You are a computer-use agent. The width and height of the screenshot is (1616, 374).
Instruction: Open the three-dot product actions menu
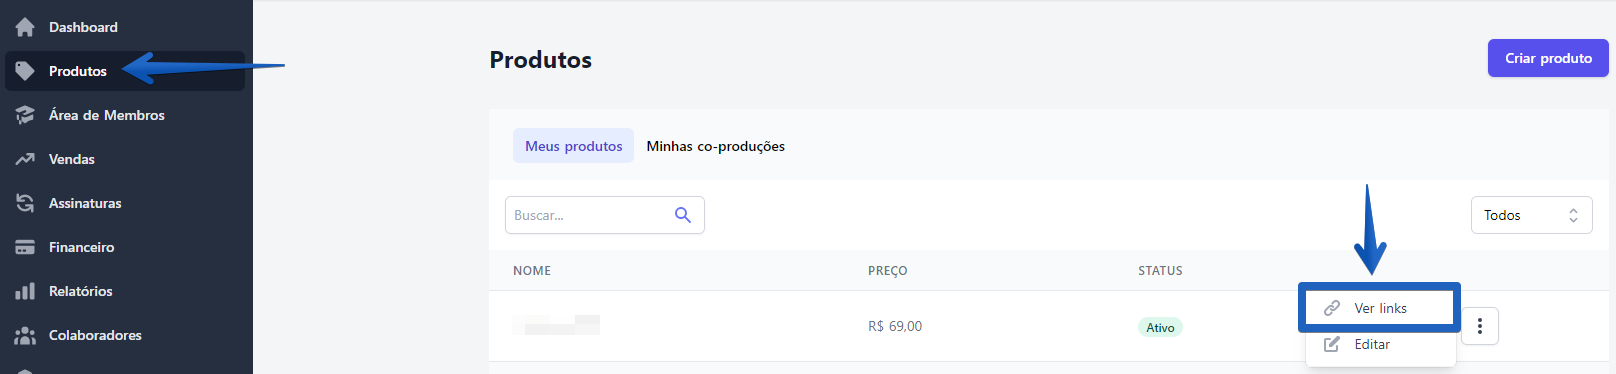click(1480, 326)
